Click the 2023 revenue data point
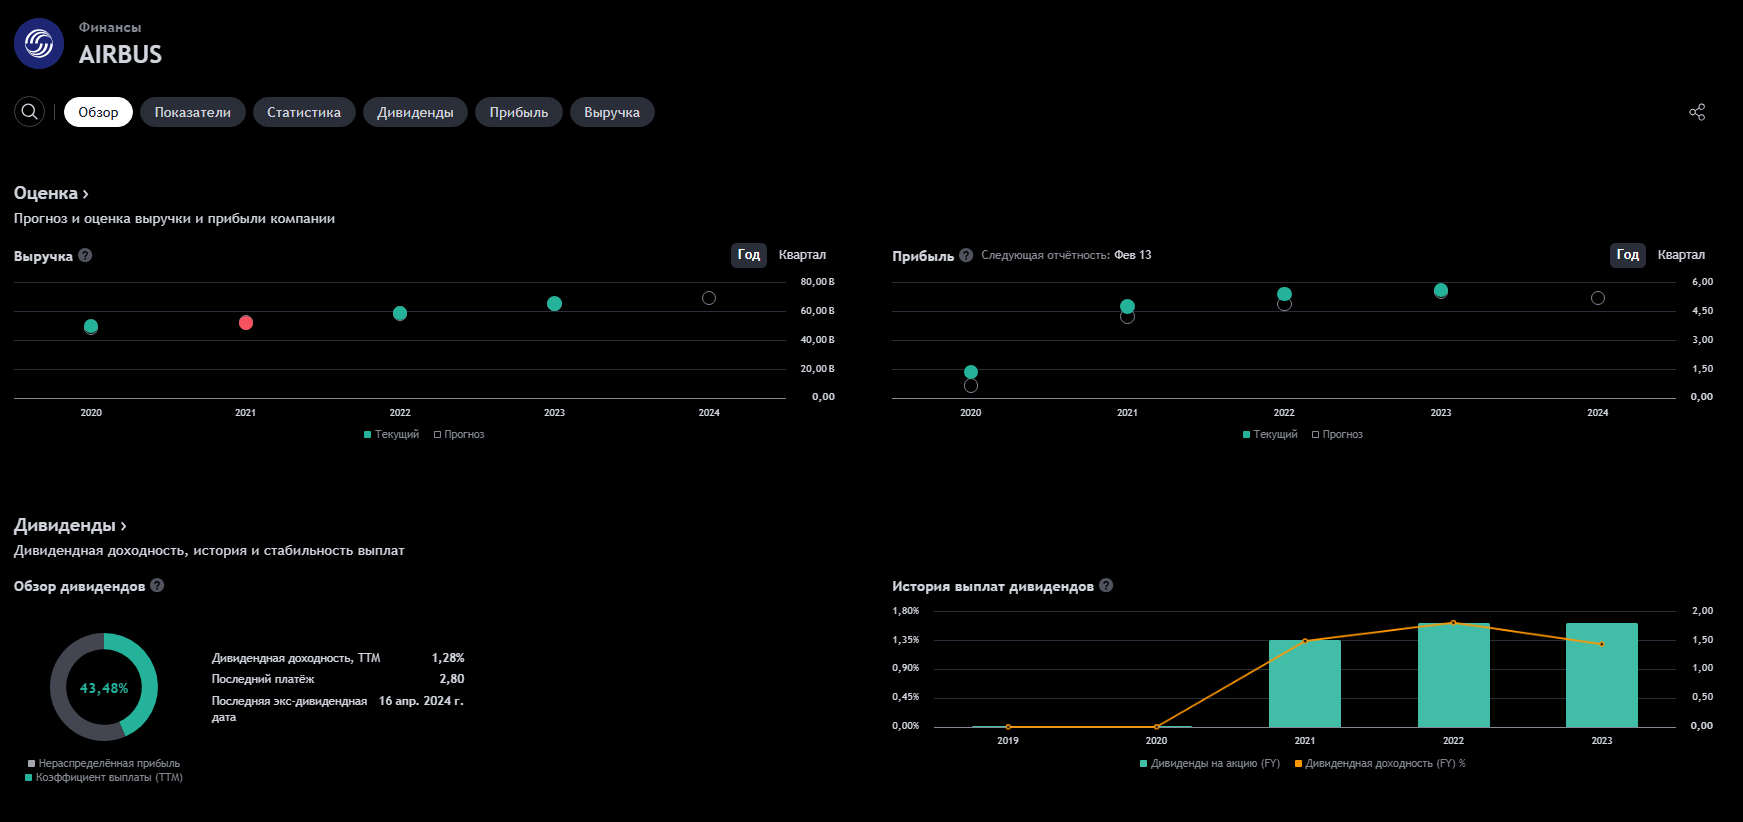The width and height of the screenshot is (1743, 822). pyautogui.click(x=555, y=304)
